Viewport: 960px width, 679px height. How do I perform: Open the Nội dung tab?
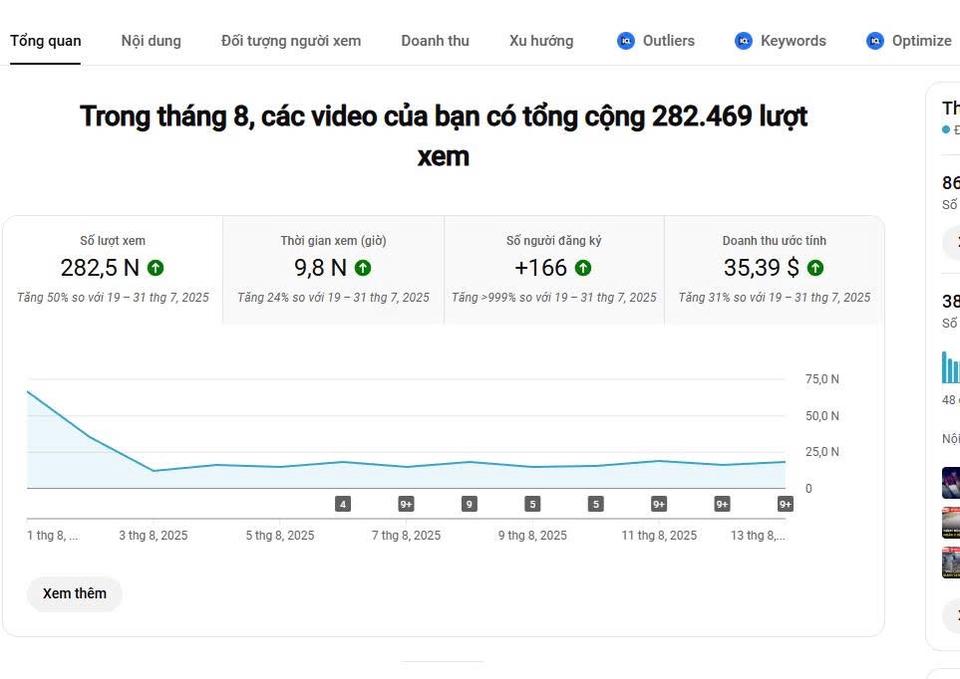(x=151, y=41)
